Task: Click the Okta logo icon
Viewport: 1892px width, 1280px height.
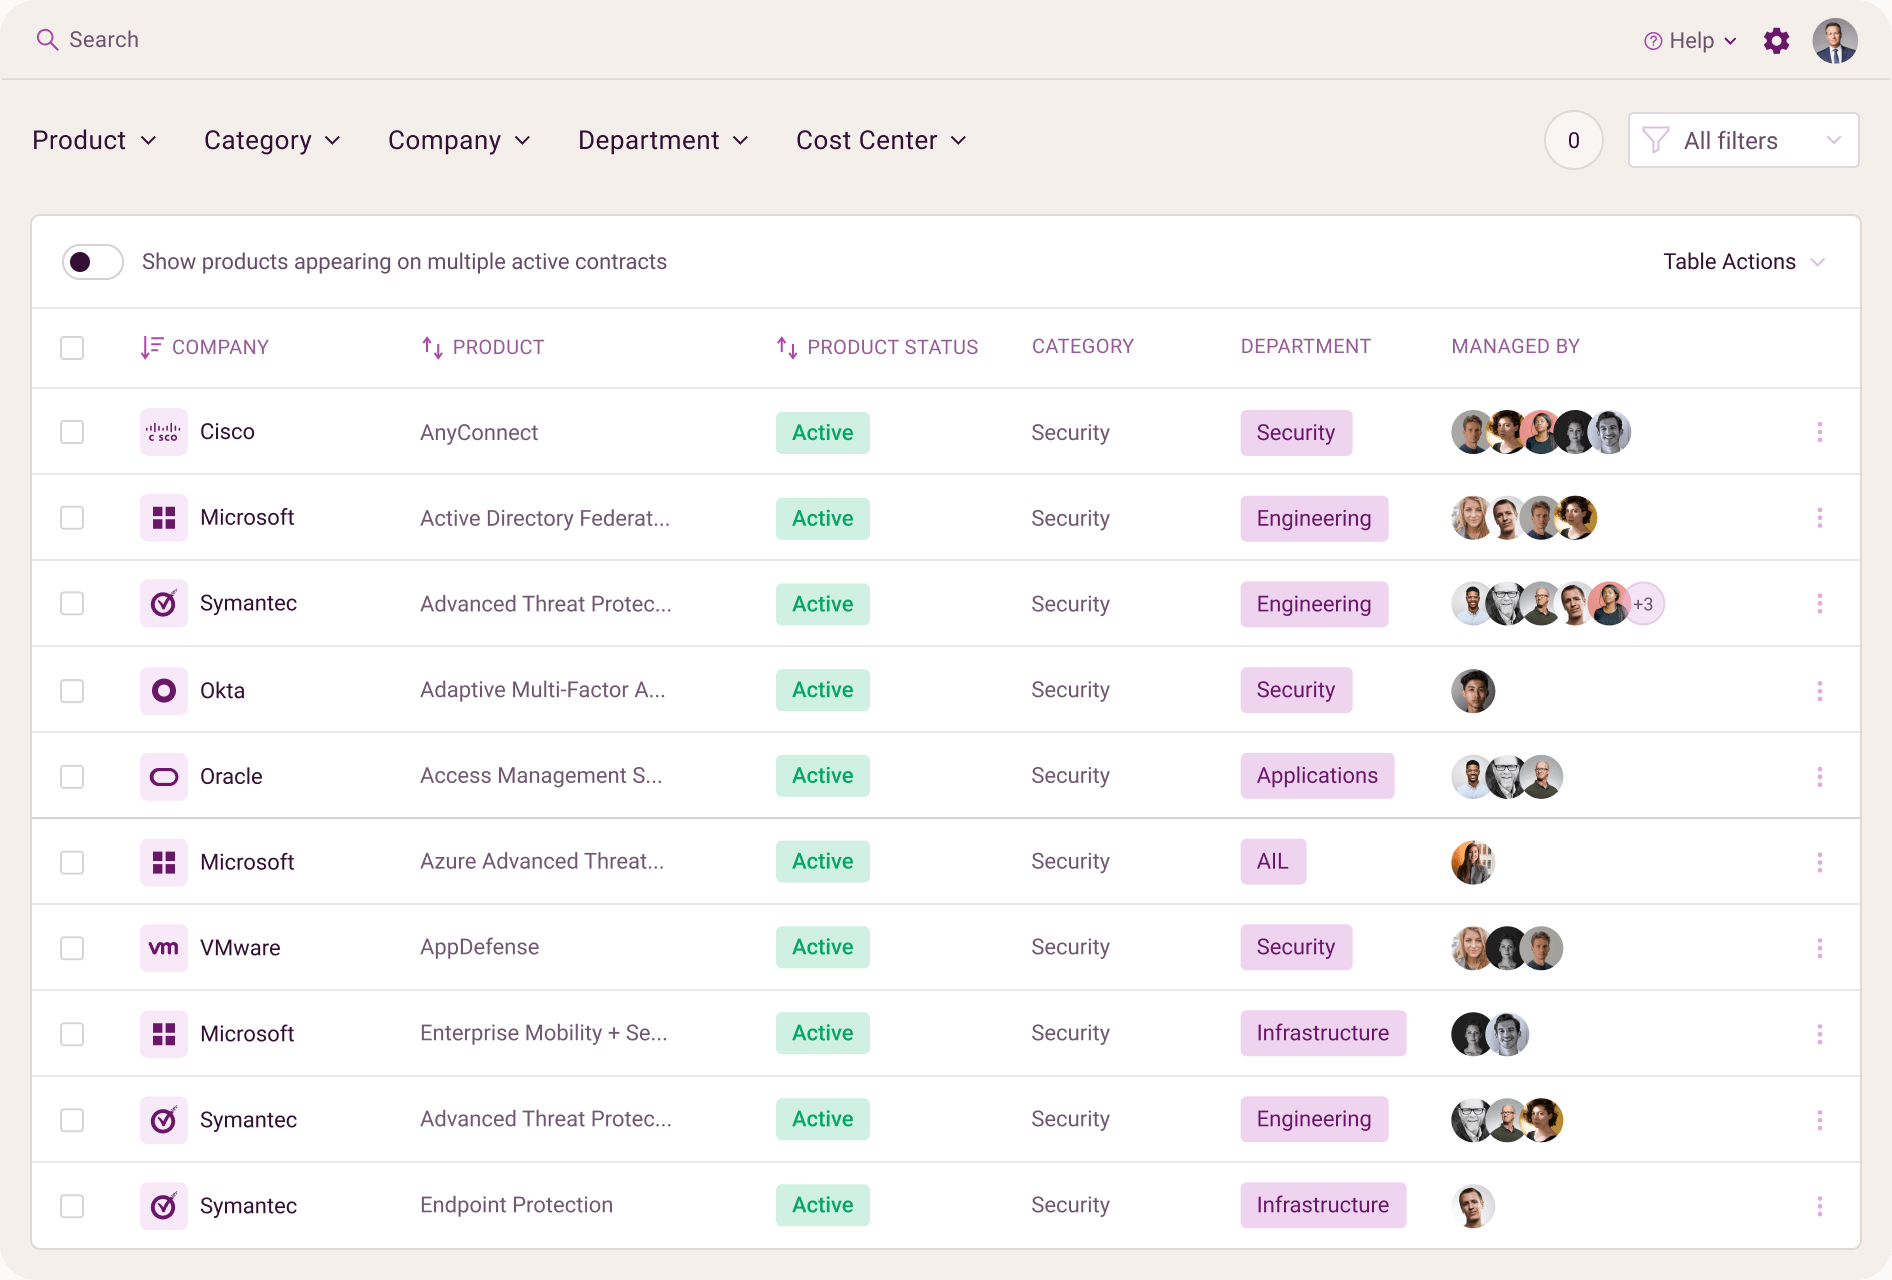Action: click(164, 691)
